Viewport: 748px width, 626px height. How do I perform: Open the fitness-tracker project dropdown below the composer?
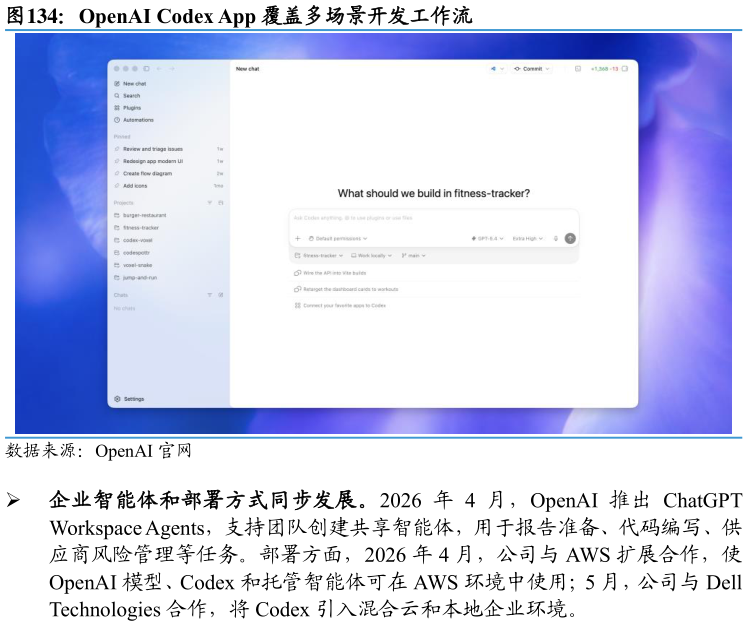pos(319,256)
